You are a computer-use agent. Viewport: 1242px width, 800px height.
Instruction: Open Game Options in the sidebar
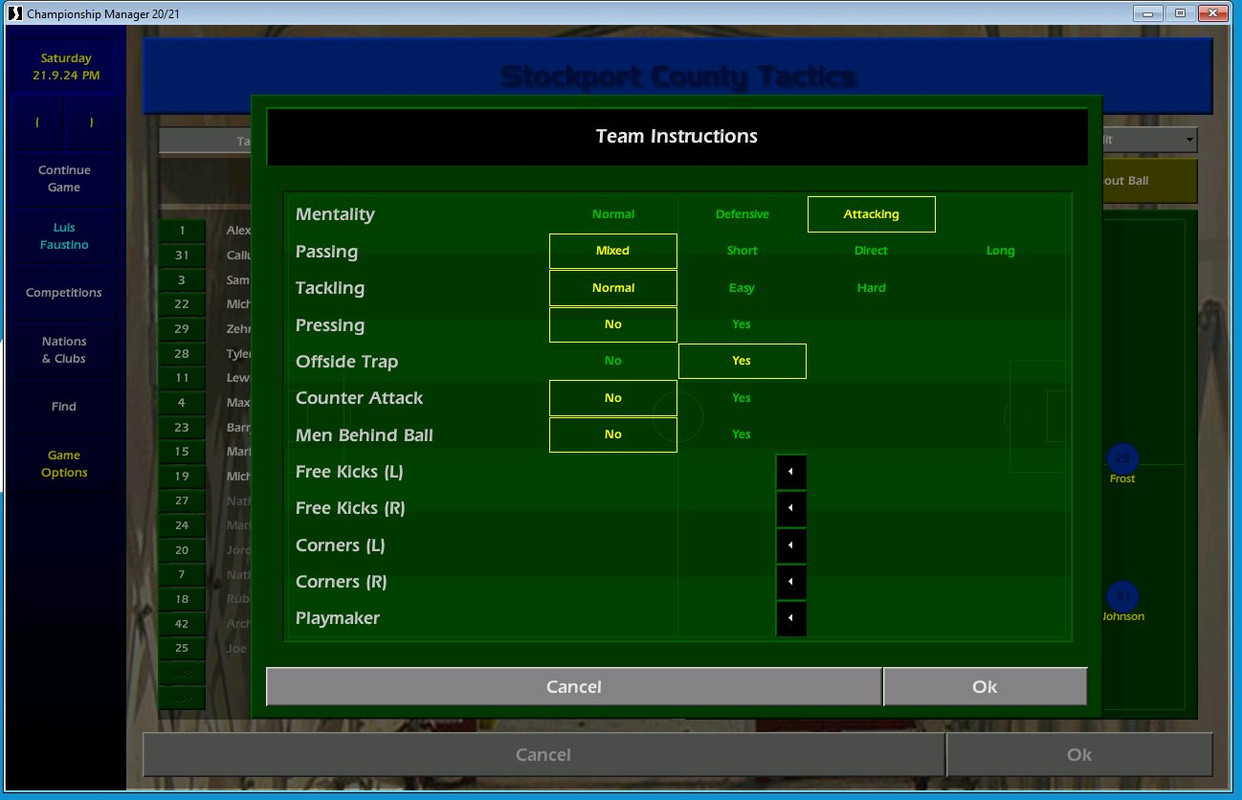[64, 464]
